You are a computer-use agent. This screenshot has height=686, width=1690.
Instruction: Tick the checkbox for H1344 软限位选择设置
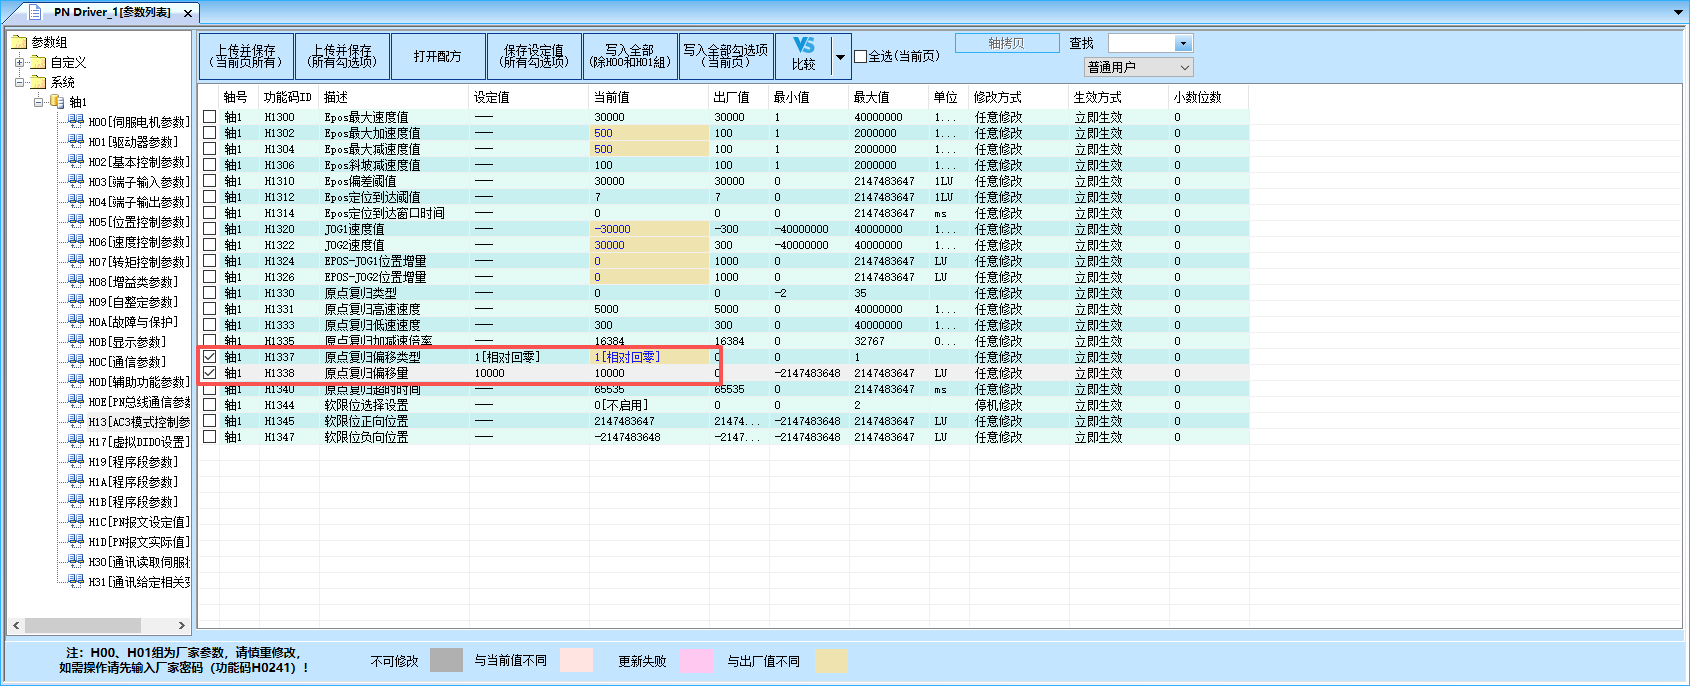210,405
